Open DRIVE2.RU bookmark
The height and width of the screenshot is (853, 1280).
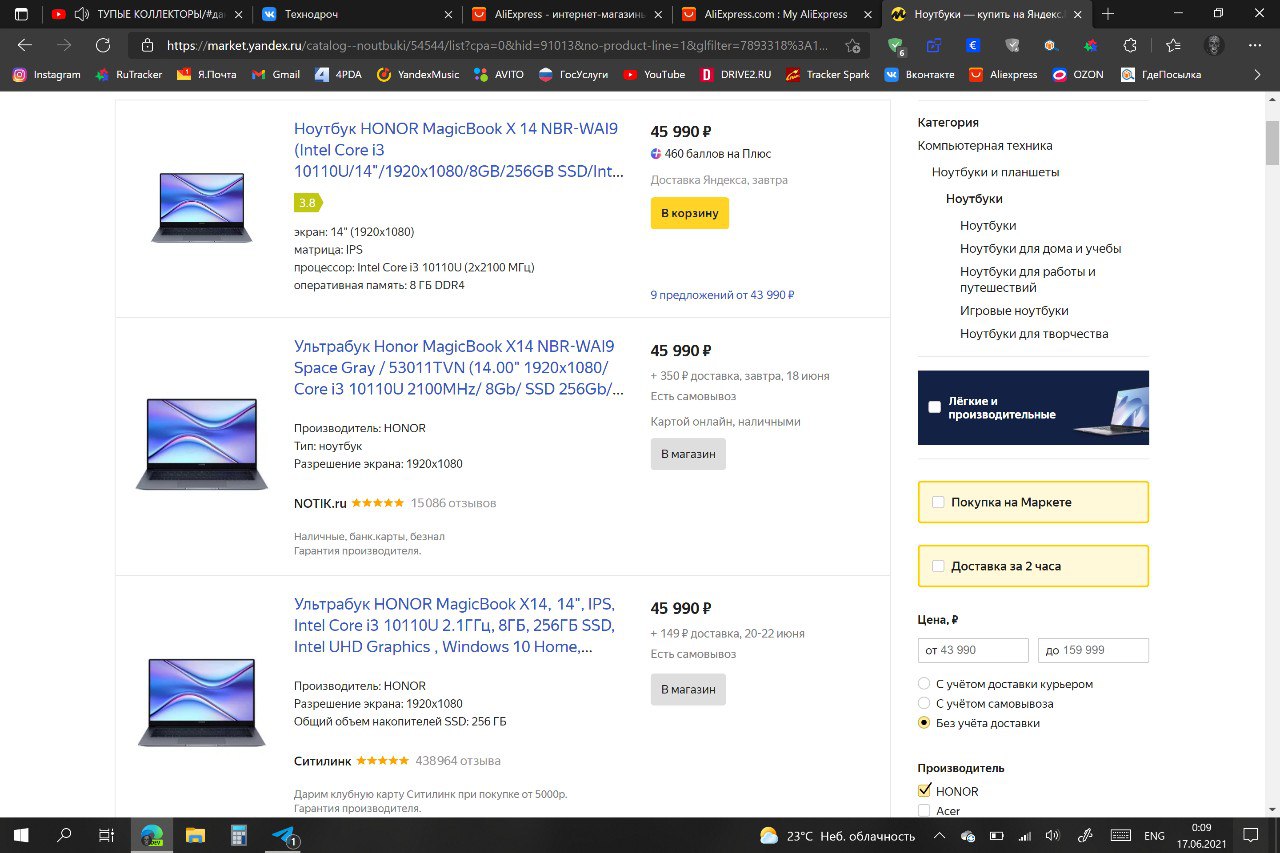click(735, 74)
